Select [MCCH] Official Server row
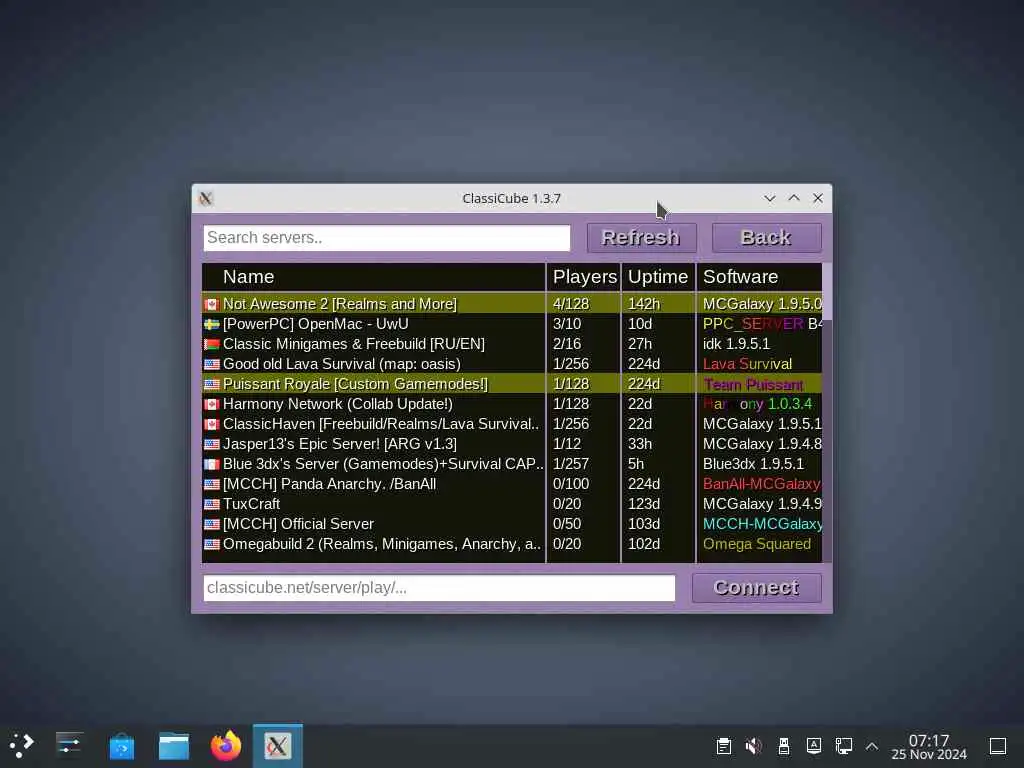1024x768 pixels. (512, 524)
